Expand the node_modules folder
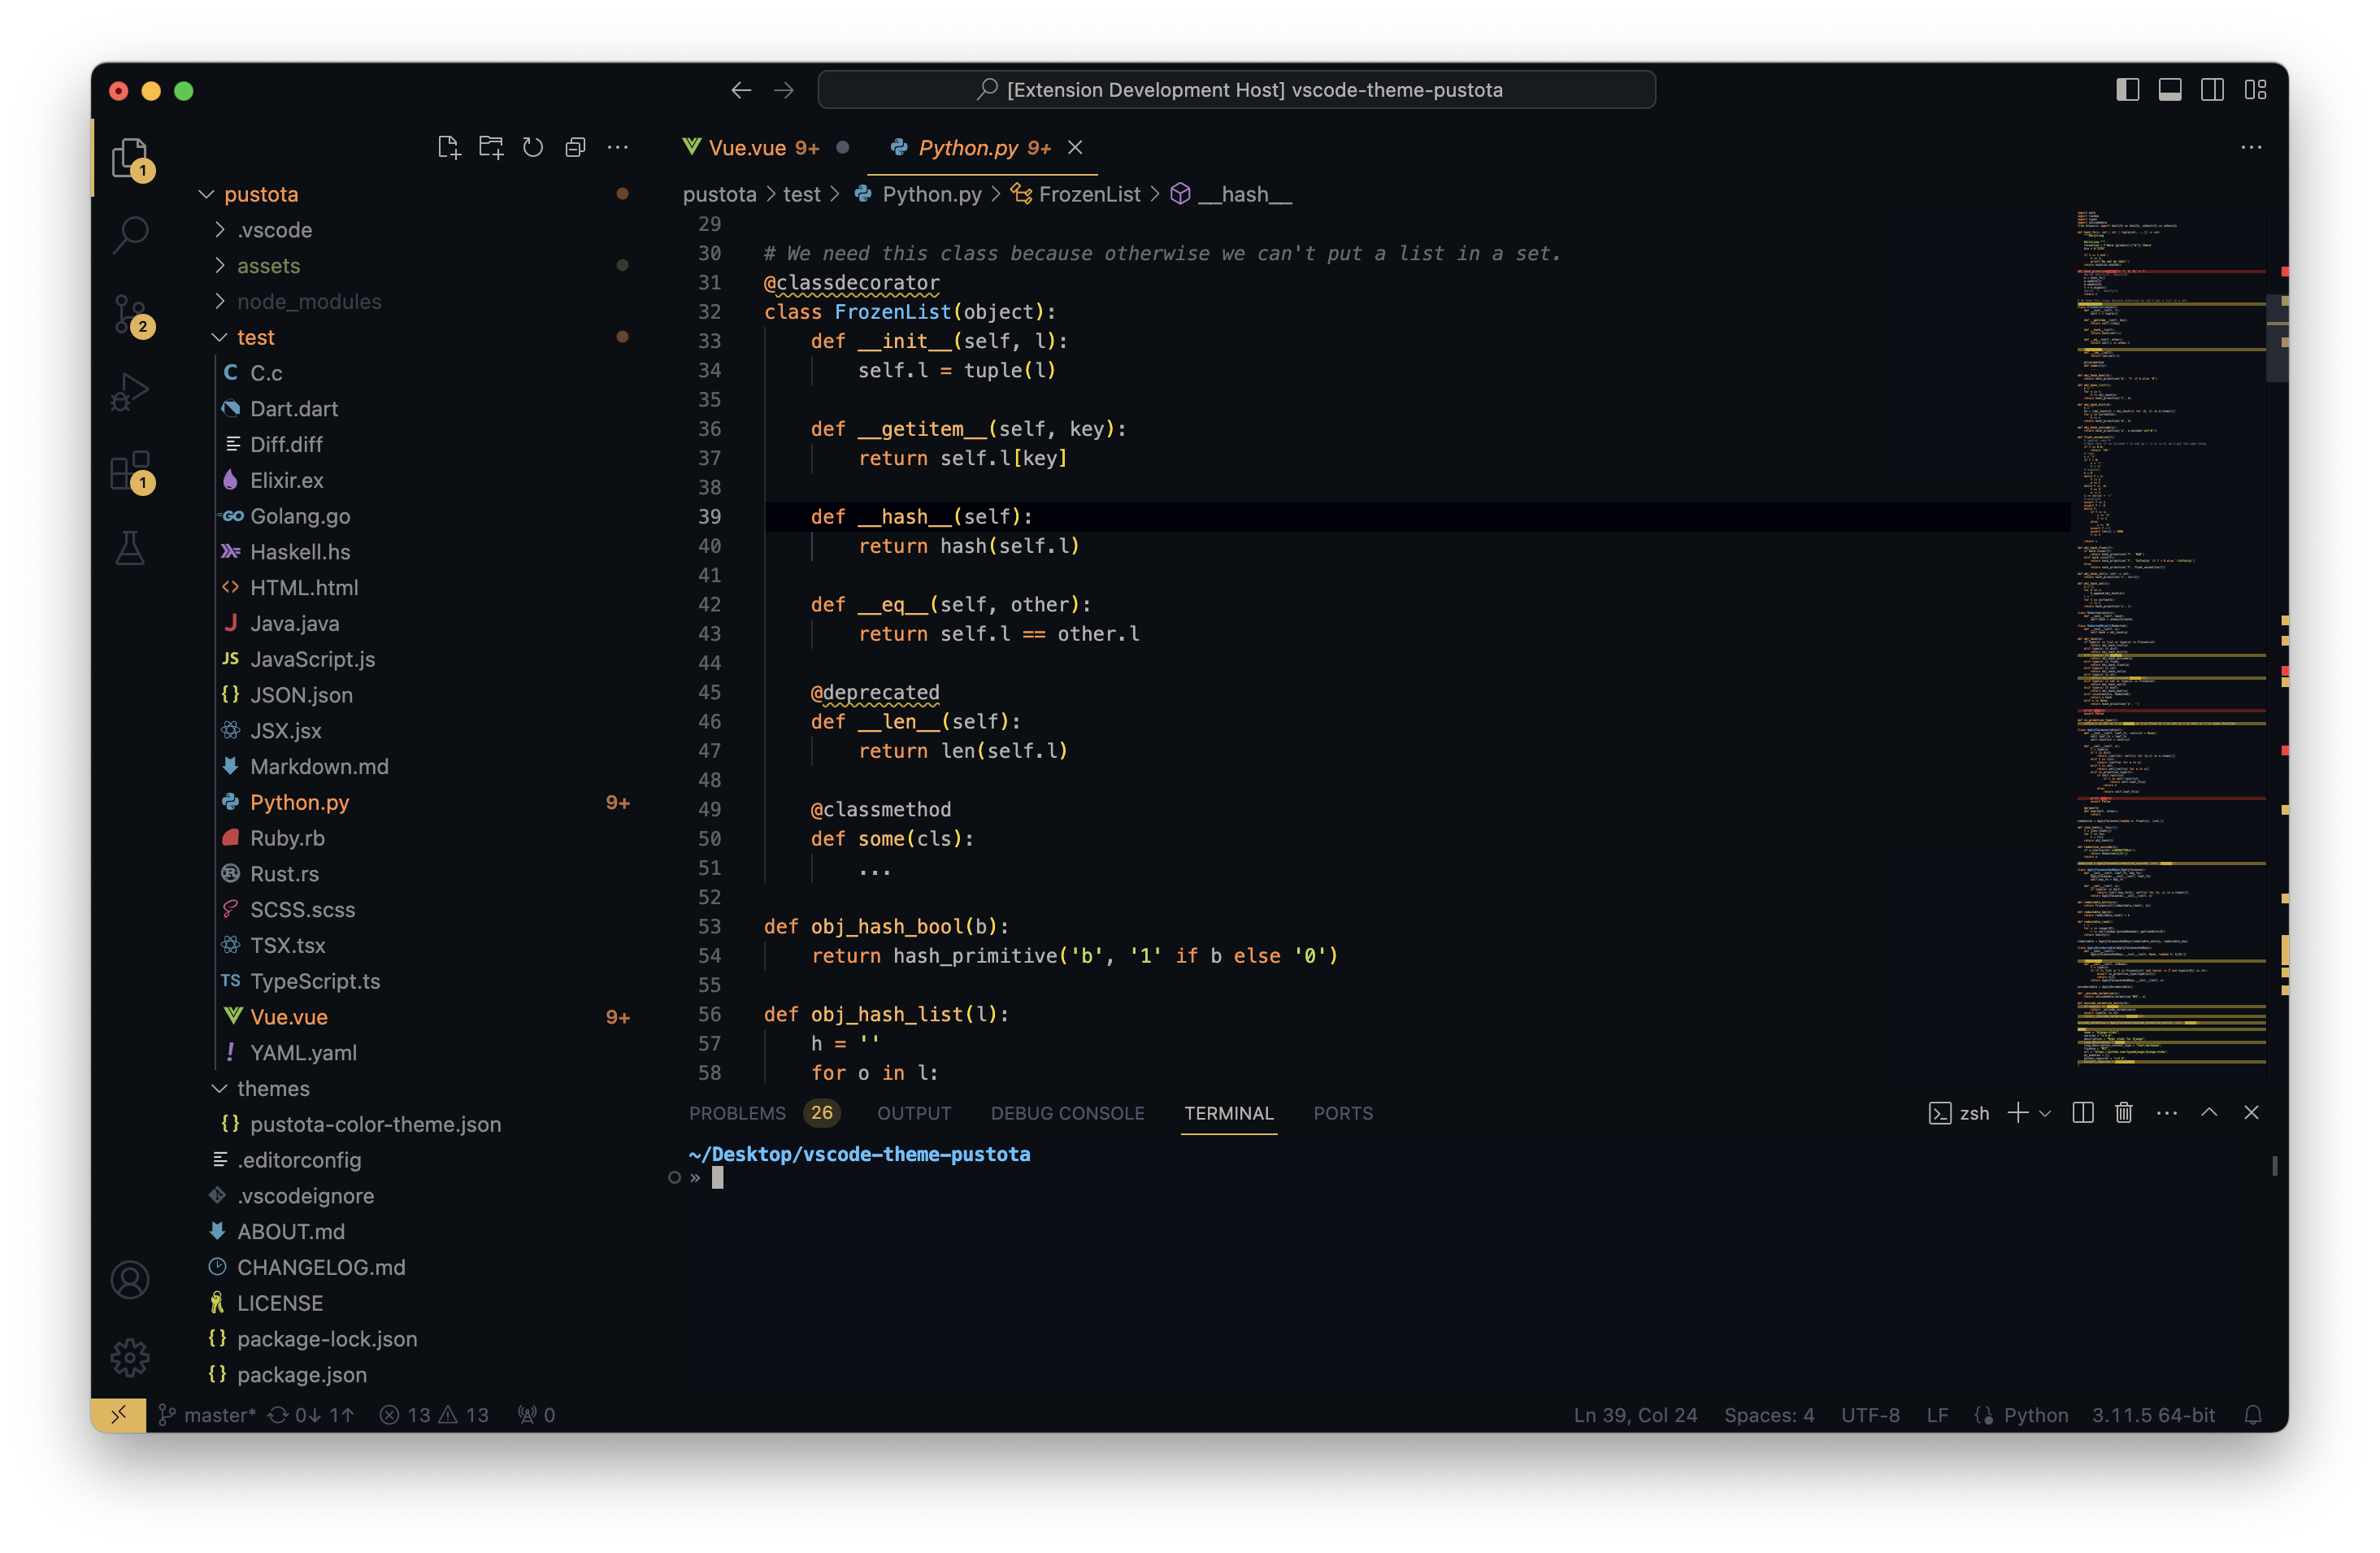The image size is (2380, 1553). 308,301
